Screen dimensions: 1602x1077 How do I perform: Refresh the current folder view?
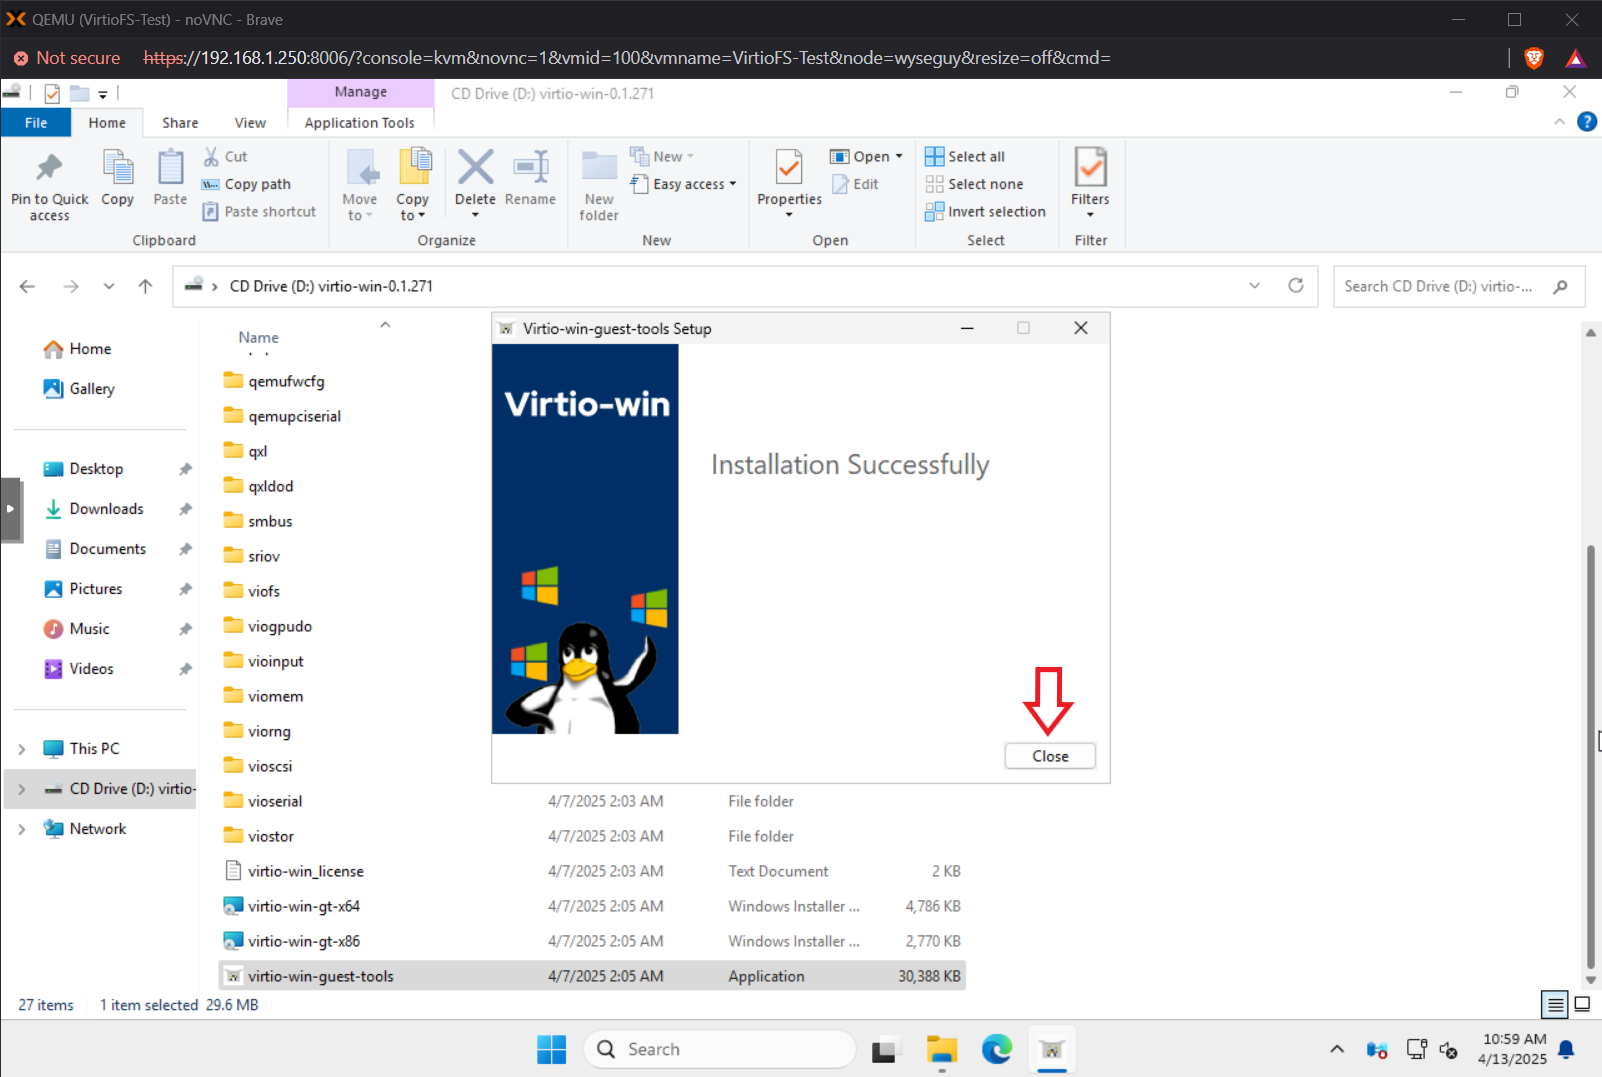click(1296, 285)
